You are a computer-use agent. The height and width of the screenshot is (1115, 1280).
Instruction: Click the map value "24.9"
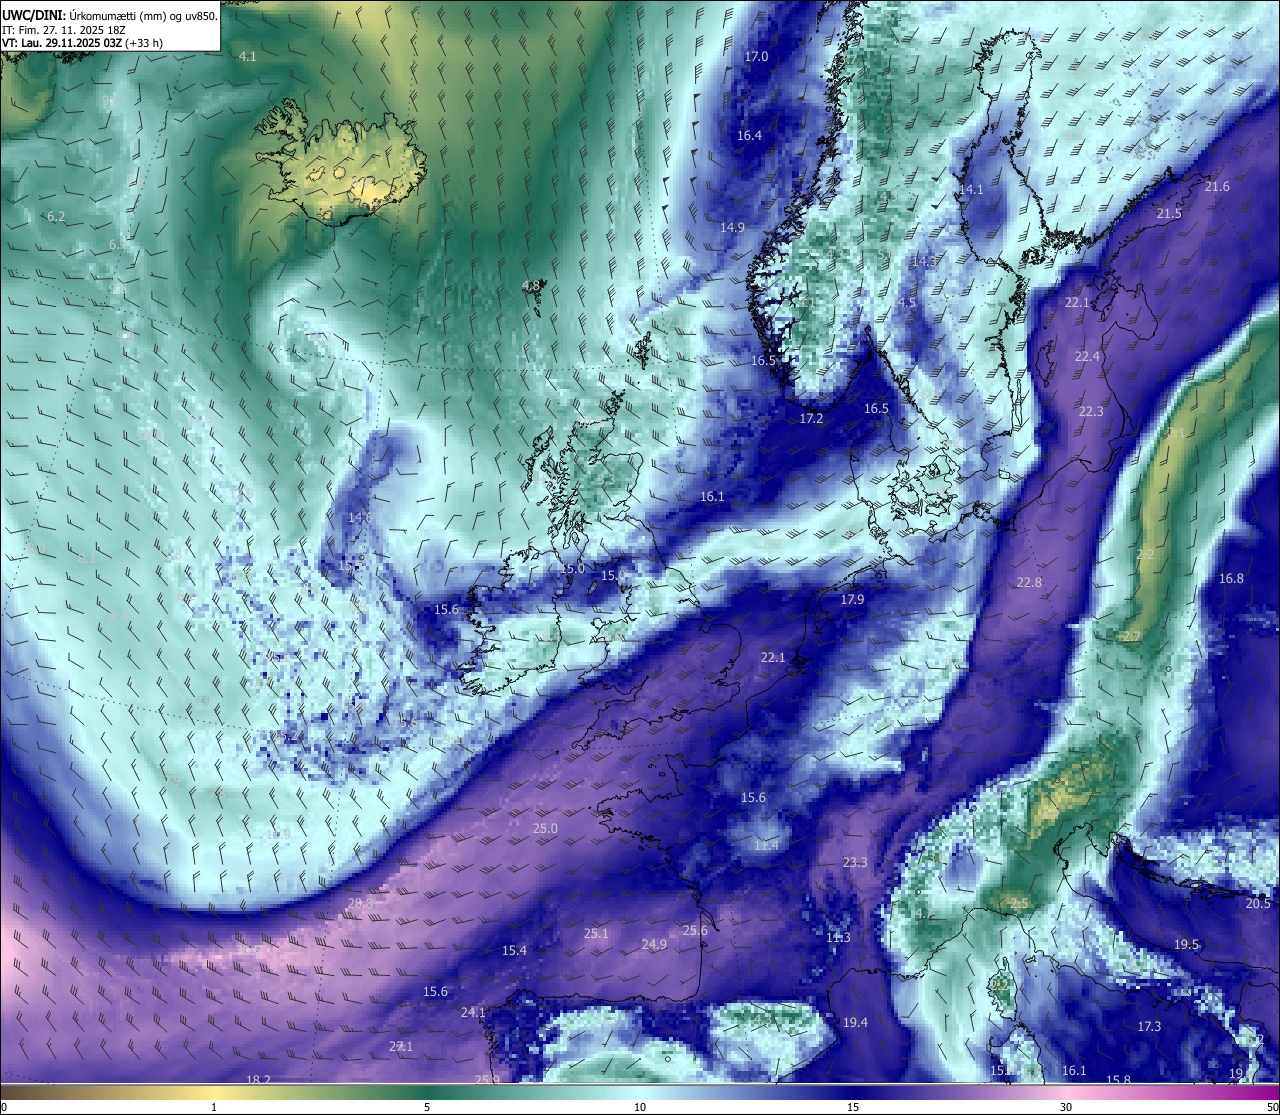point(654,945)
